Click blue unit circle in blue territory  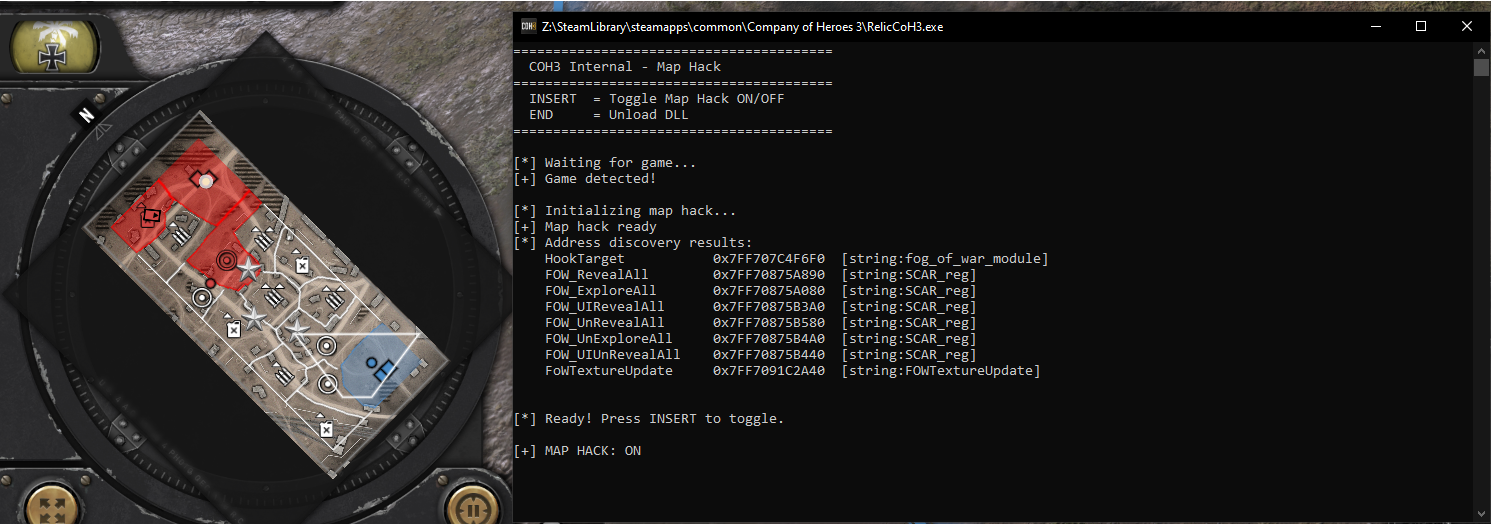[x=372, y=362]
